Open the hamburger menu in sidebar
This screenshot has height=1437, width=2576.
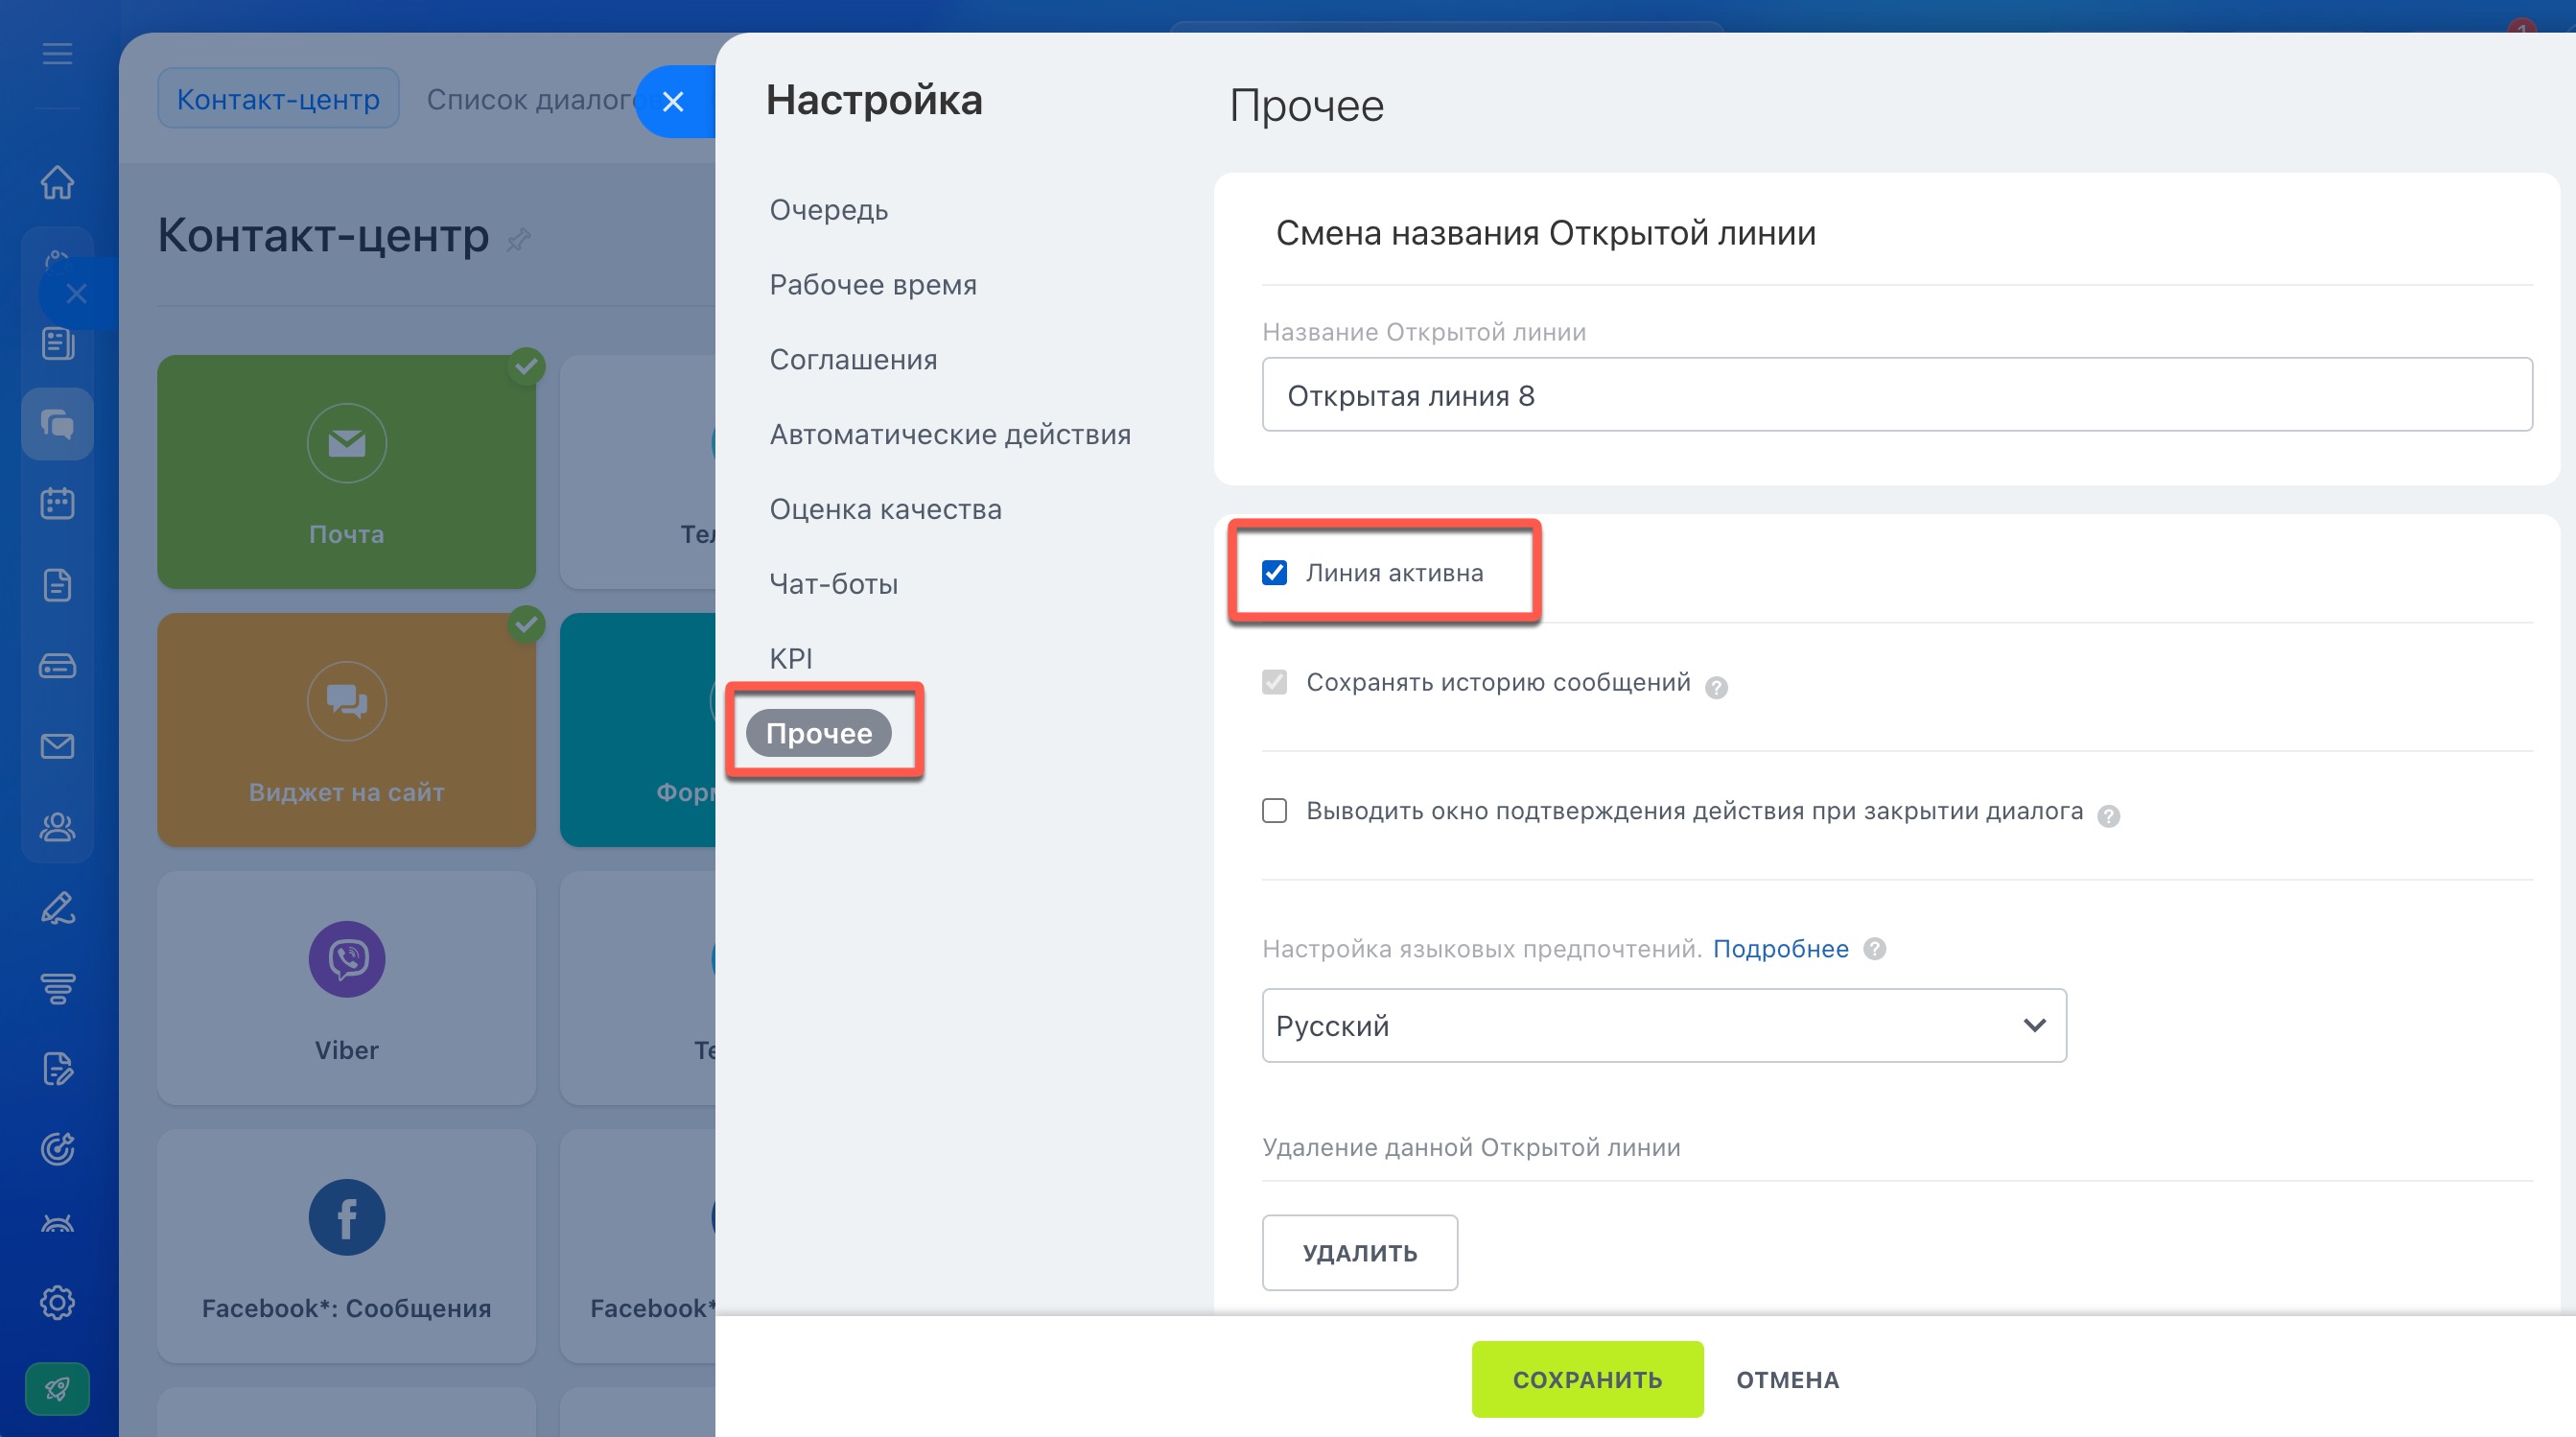tap(57, 53)
